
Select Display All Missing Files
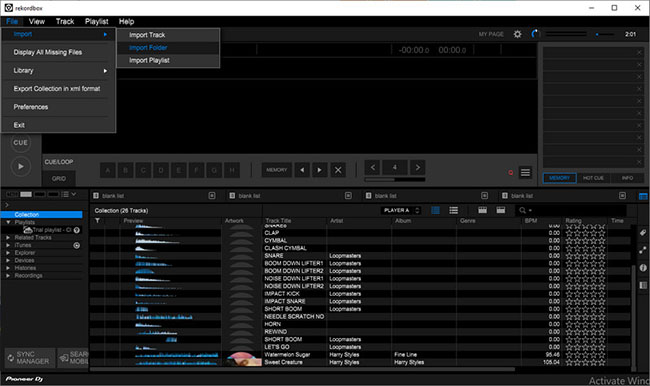point(58,52)
